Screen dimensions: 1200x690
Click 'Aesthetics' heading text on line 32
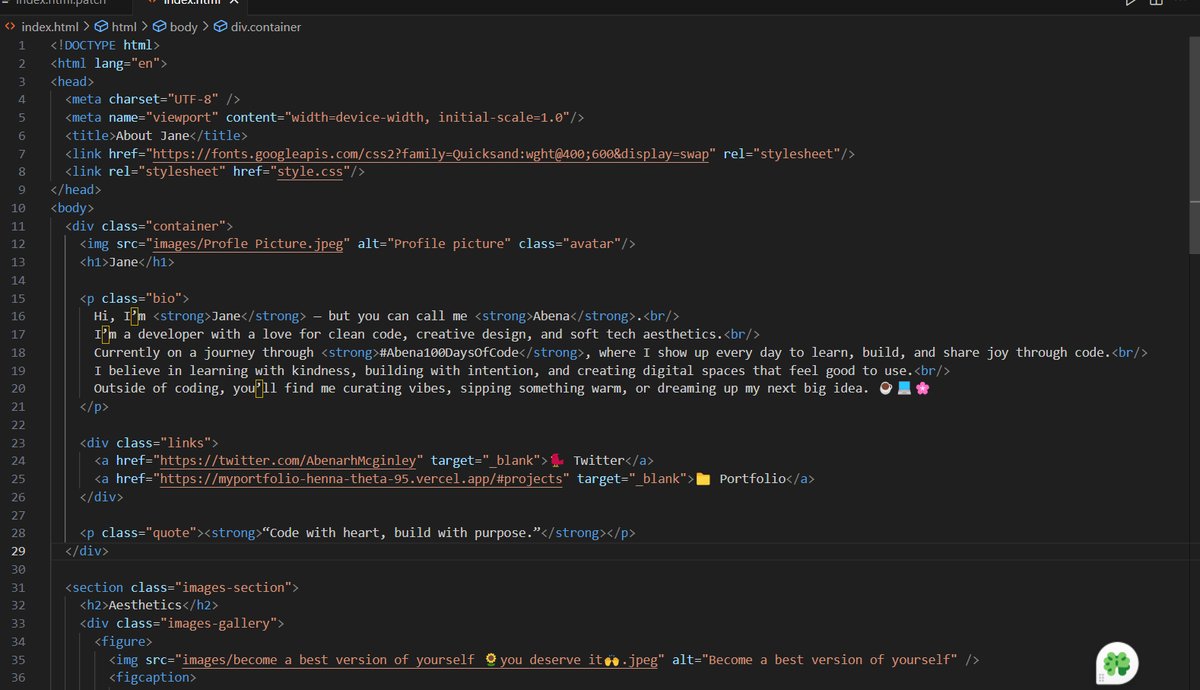(145, 605)
